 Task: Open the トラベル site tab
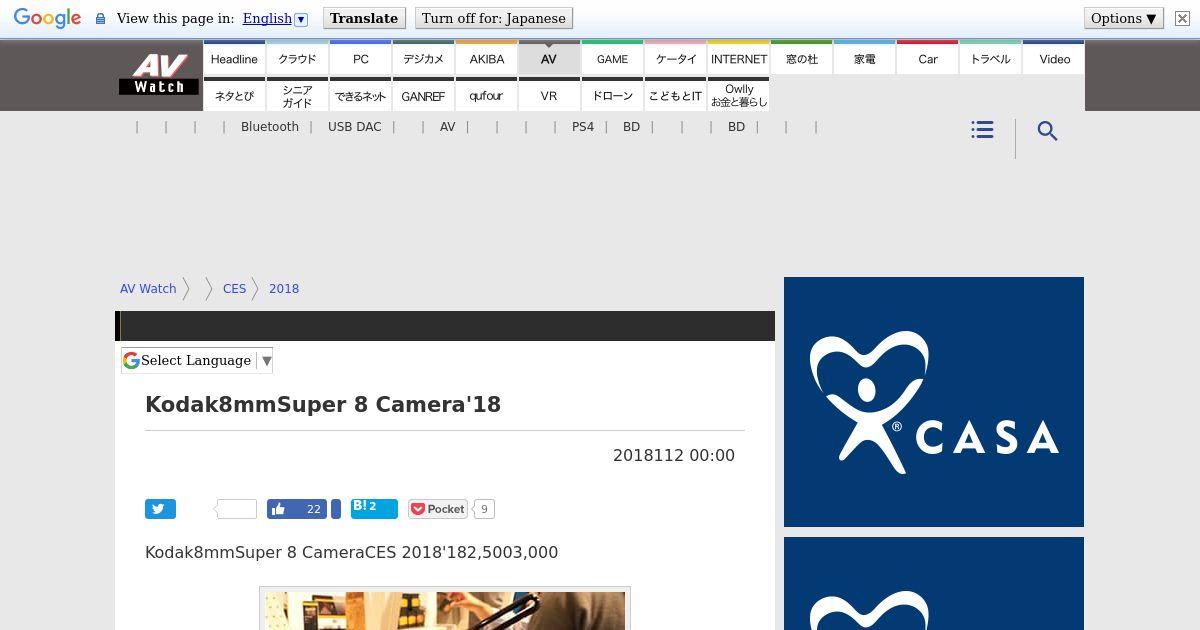991,59
